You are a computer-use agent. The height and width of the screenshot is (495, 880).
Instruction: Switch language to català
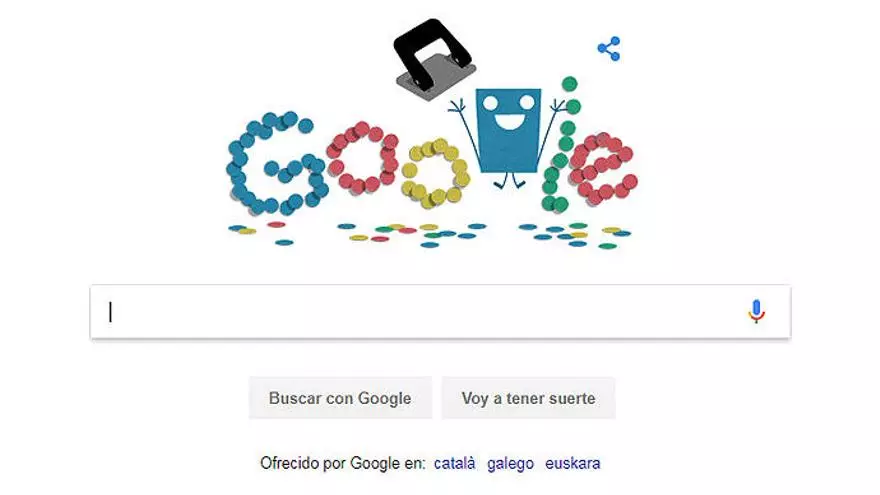point(455,463)
